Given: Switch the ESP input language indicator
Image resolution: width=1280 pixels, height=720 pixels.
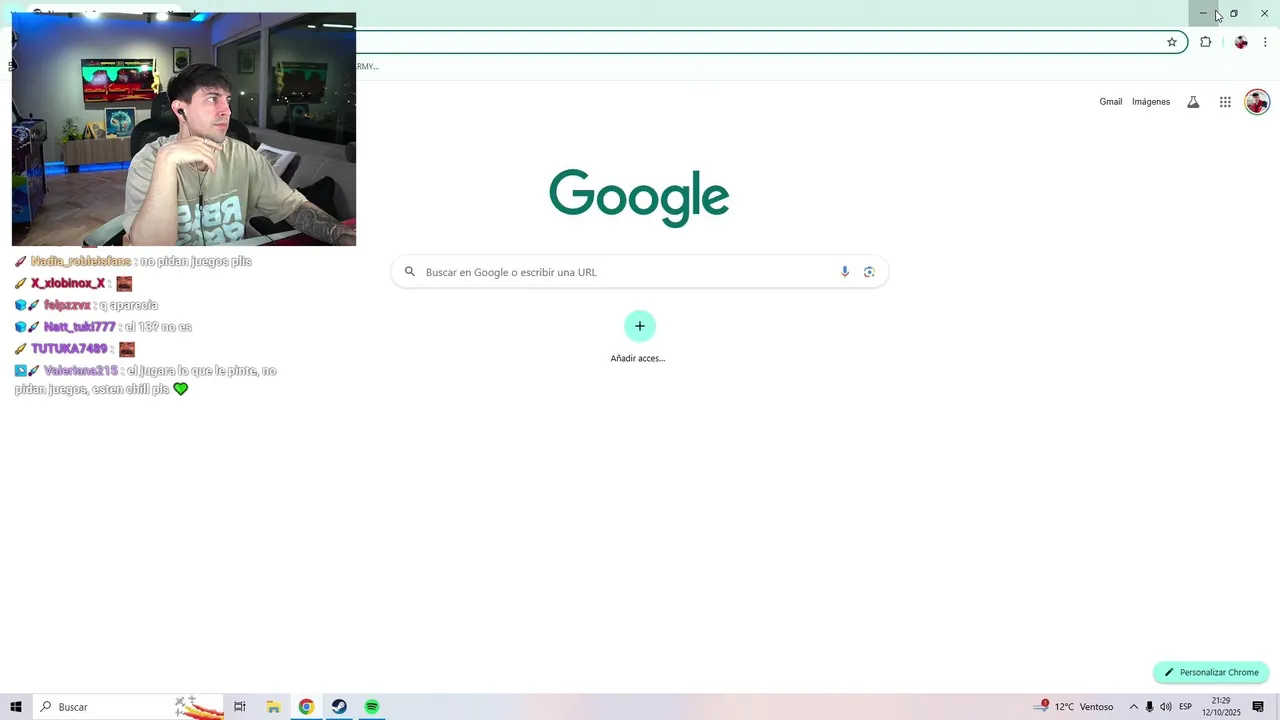Looking at the screenshot, I should click(x=1186, y=707).
